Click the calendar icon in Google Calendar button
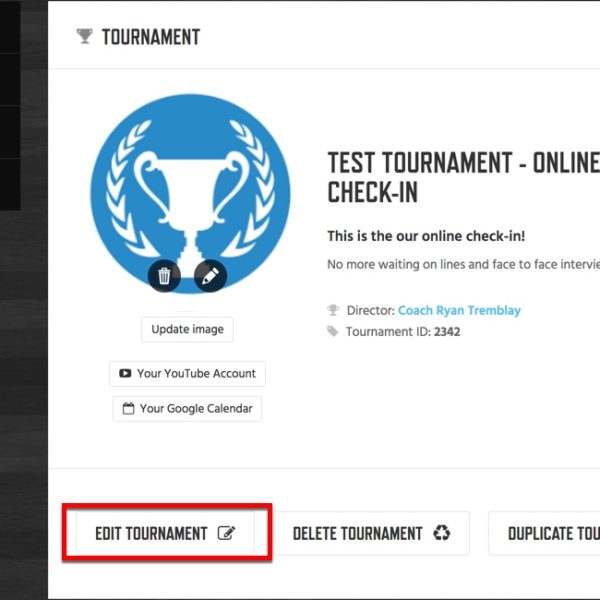Viewport: 600px width, 600px height. (128, 408)
